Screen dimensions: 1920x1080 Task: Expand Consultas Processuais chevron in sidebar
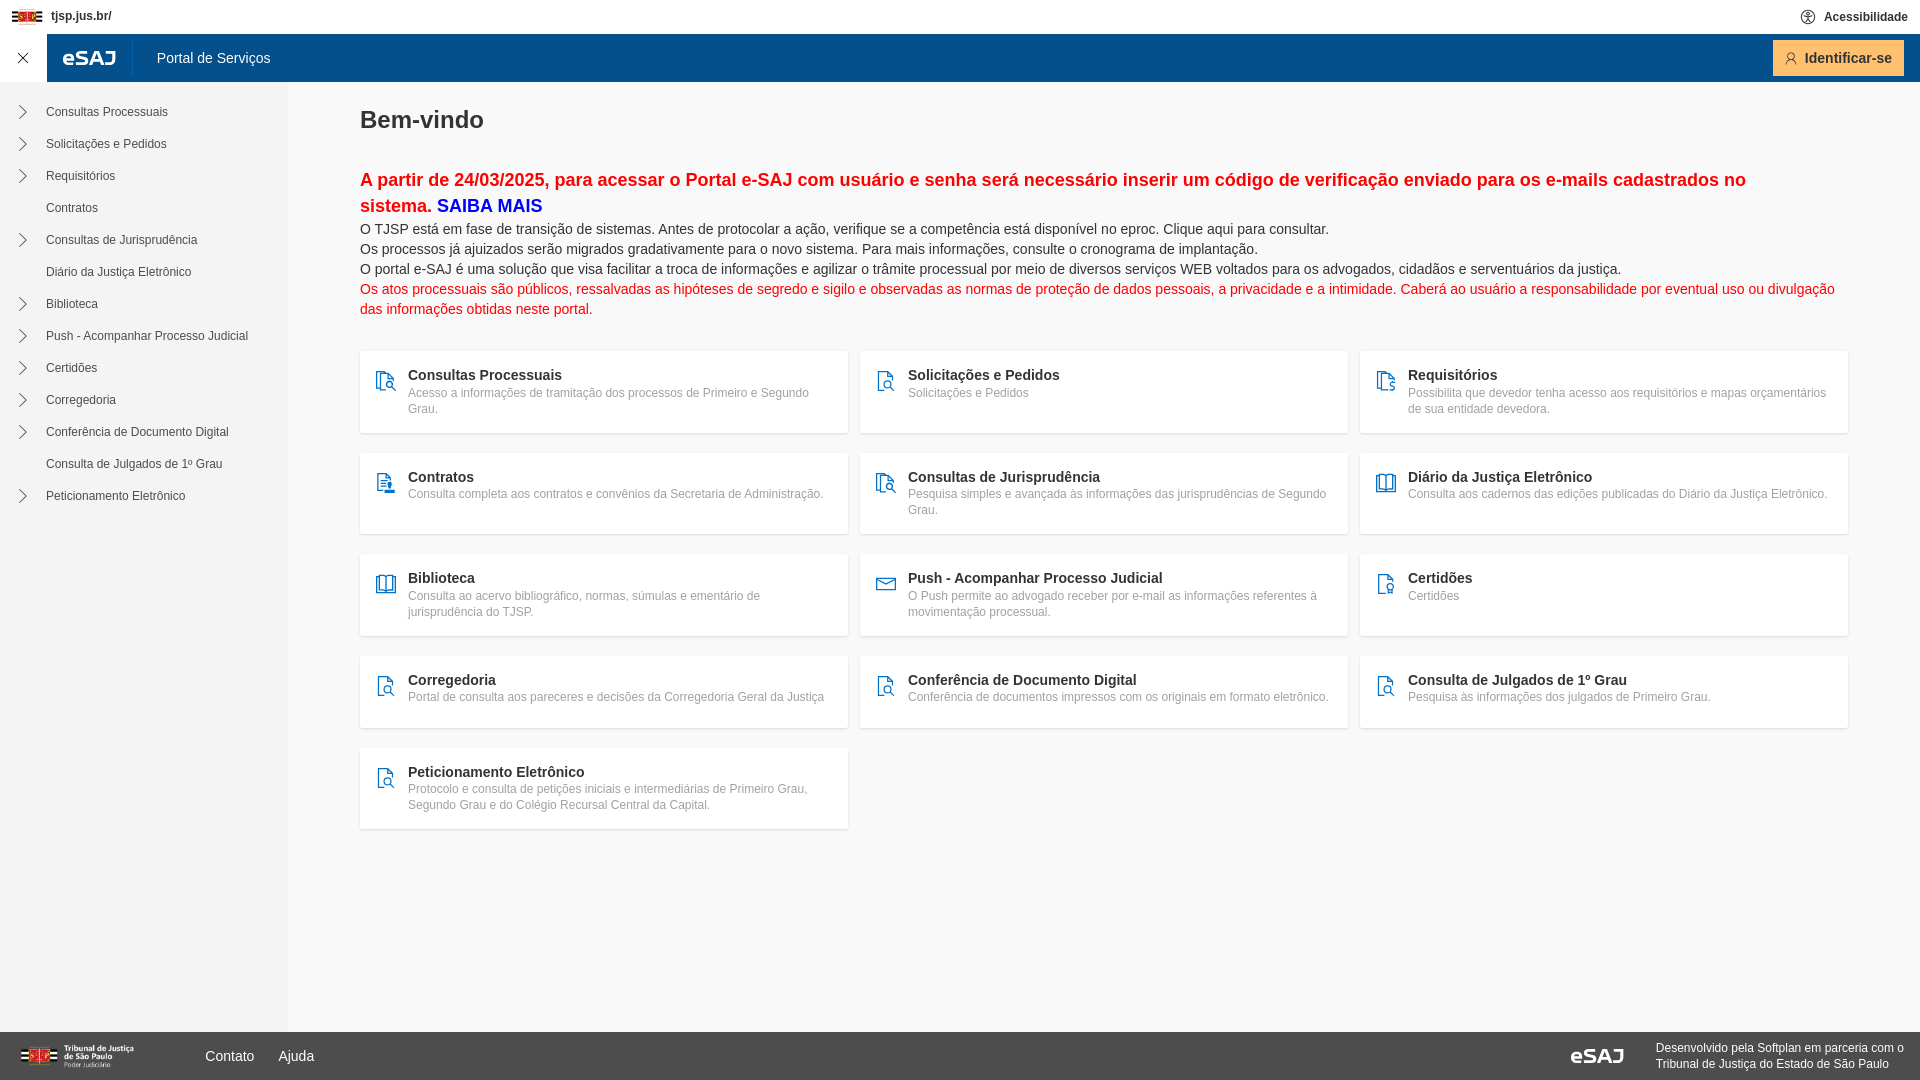point(22,112)
